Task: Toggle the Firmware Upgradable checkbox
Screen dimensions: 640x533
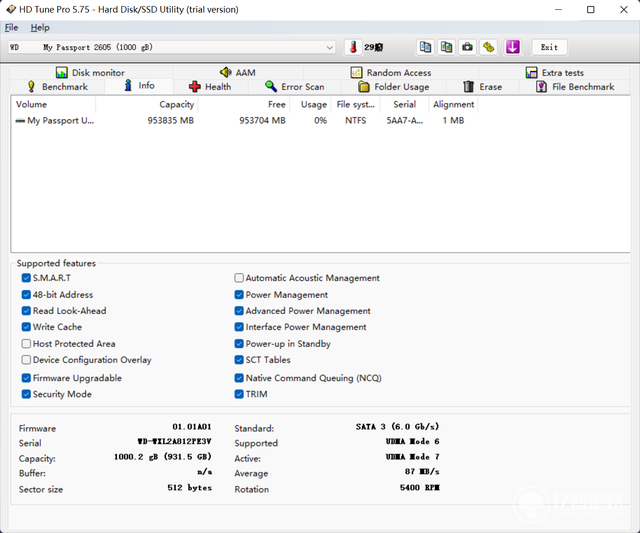Action: [x=26, y=378]
